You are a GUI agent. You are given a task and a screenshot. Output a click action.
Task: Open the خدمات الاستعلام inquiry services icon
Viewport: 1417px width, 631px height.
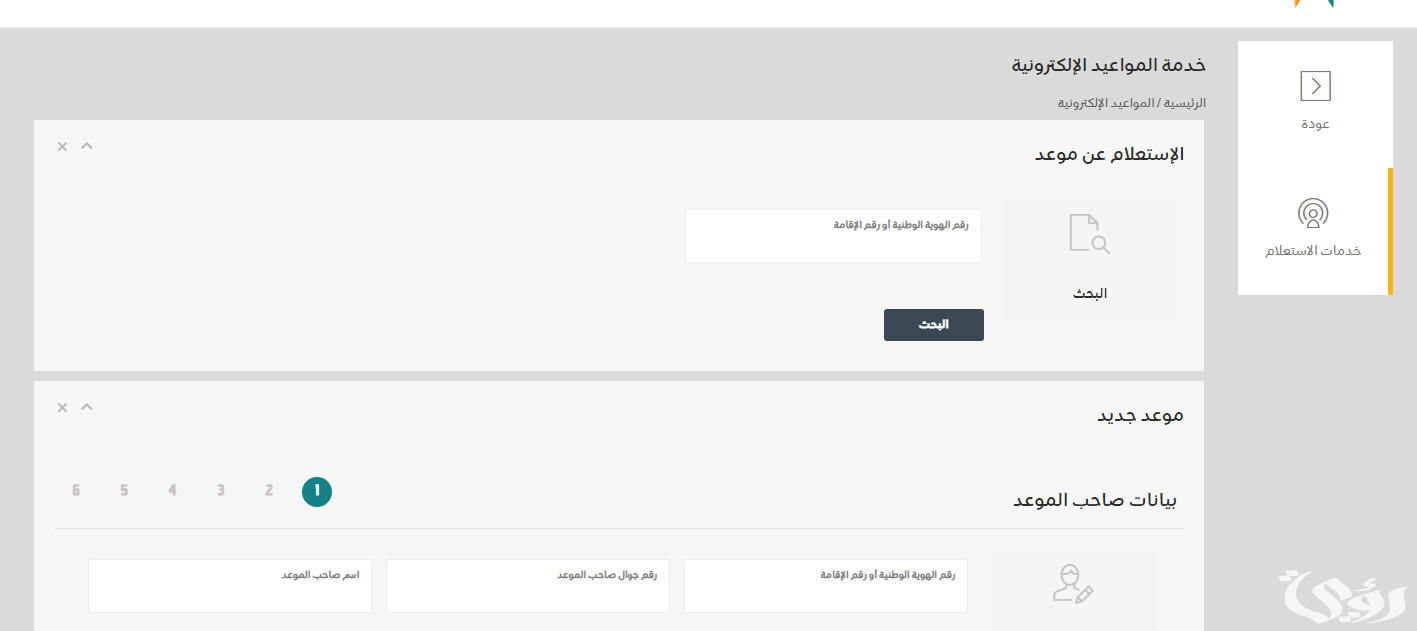(1313, 214)
